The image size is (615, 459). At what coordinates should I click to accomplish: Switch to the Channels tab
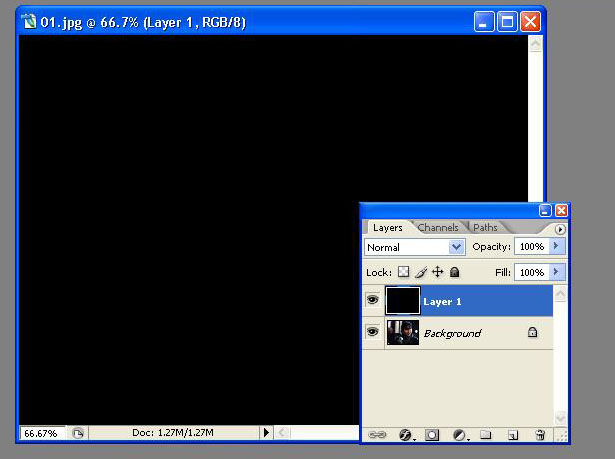point(438,228)
